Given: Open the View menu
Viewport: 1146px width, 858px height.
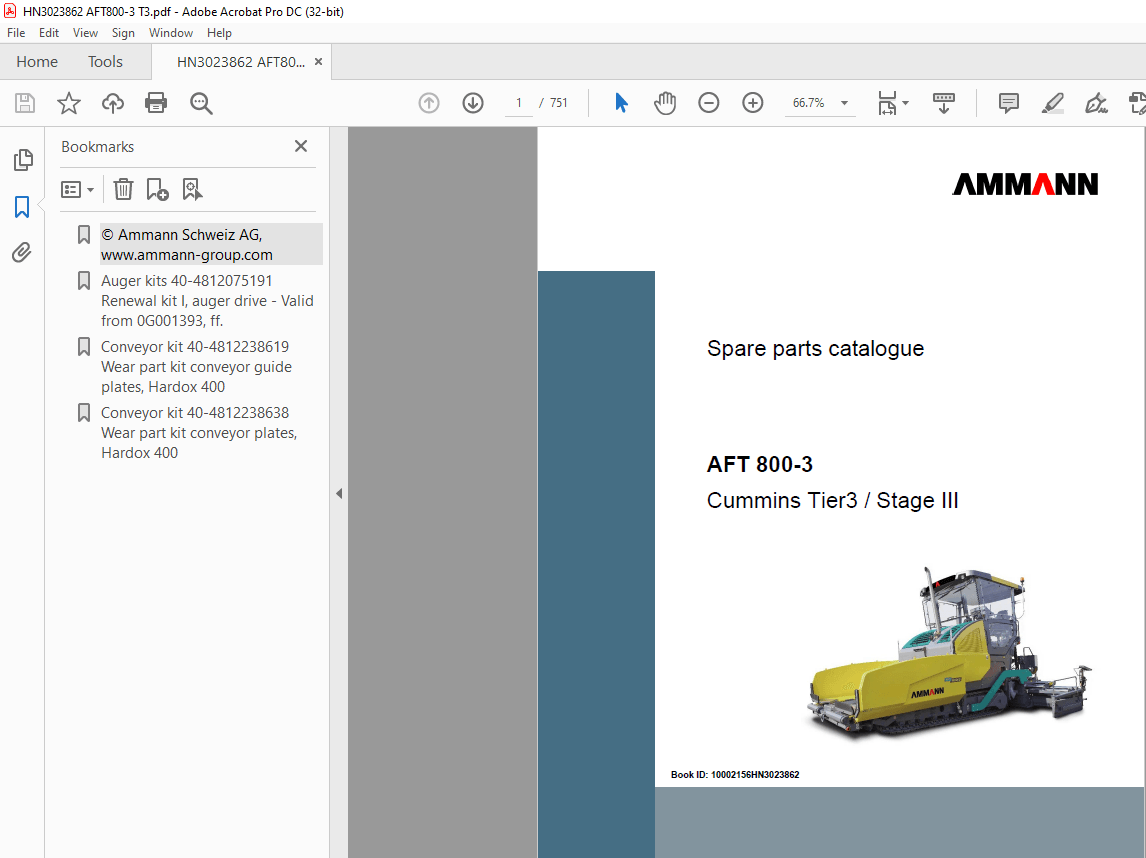Looking at the screenshot, I should coord(85,33).
